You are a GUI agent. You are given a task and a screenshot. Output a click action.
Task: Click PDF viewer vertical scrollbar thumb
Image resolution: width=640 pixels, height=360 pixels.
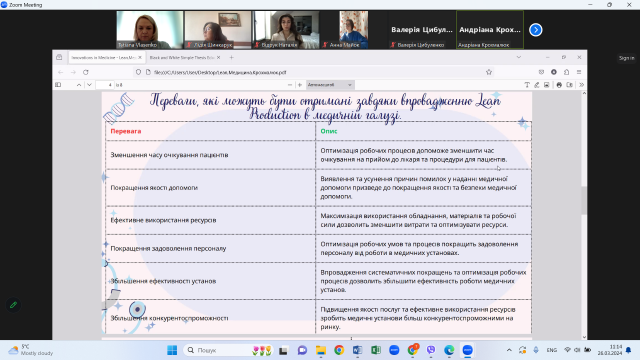click(x=584, y=200)
